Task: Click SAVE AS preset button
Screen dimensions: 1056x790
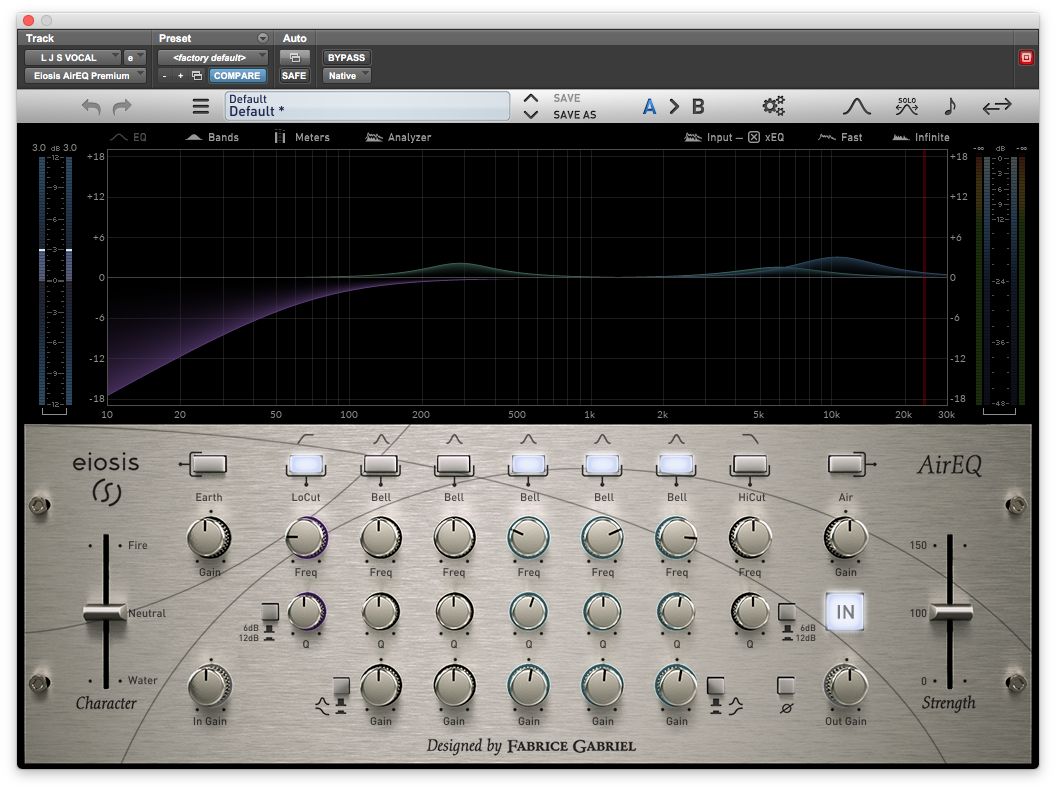Action: (574, 114)
